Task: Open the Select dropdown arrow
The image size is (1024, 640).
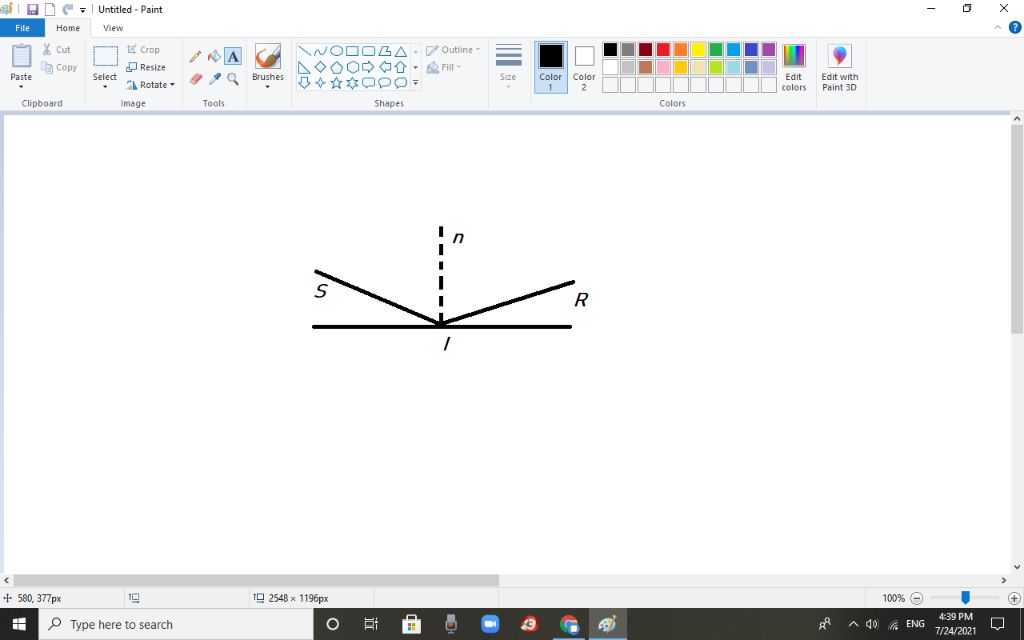Action: pyautogui.click(x=104, y=86)
